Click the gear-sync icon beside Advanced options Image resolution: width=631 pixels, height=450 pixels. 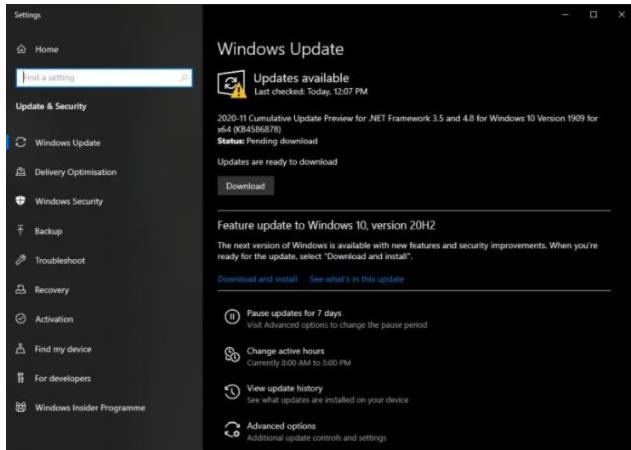232,429
